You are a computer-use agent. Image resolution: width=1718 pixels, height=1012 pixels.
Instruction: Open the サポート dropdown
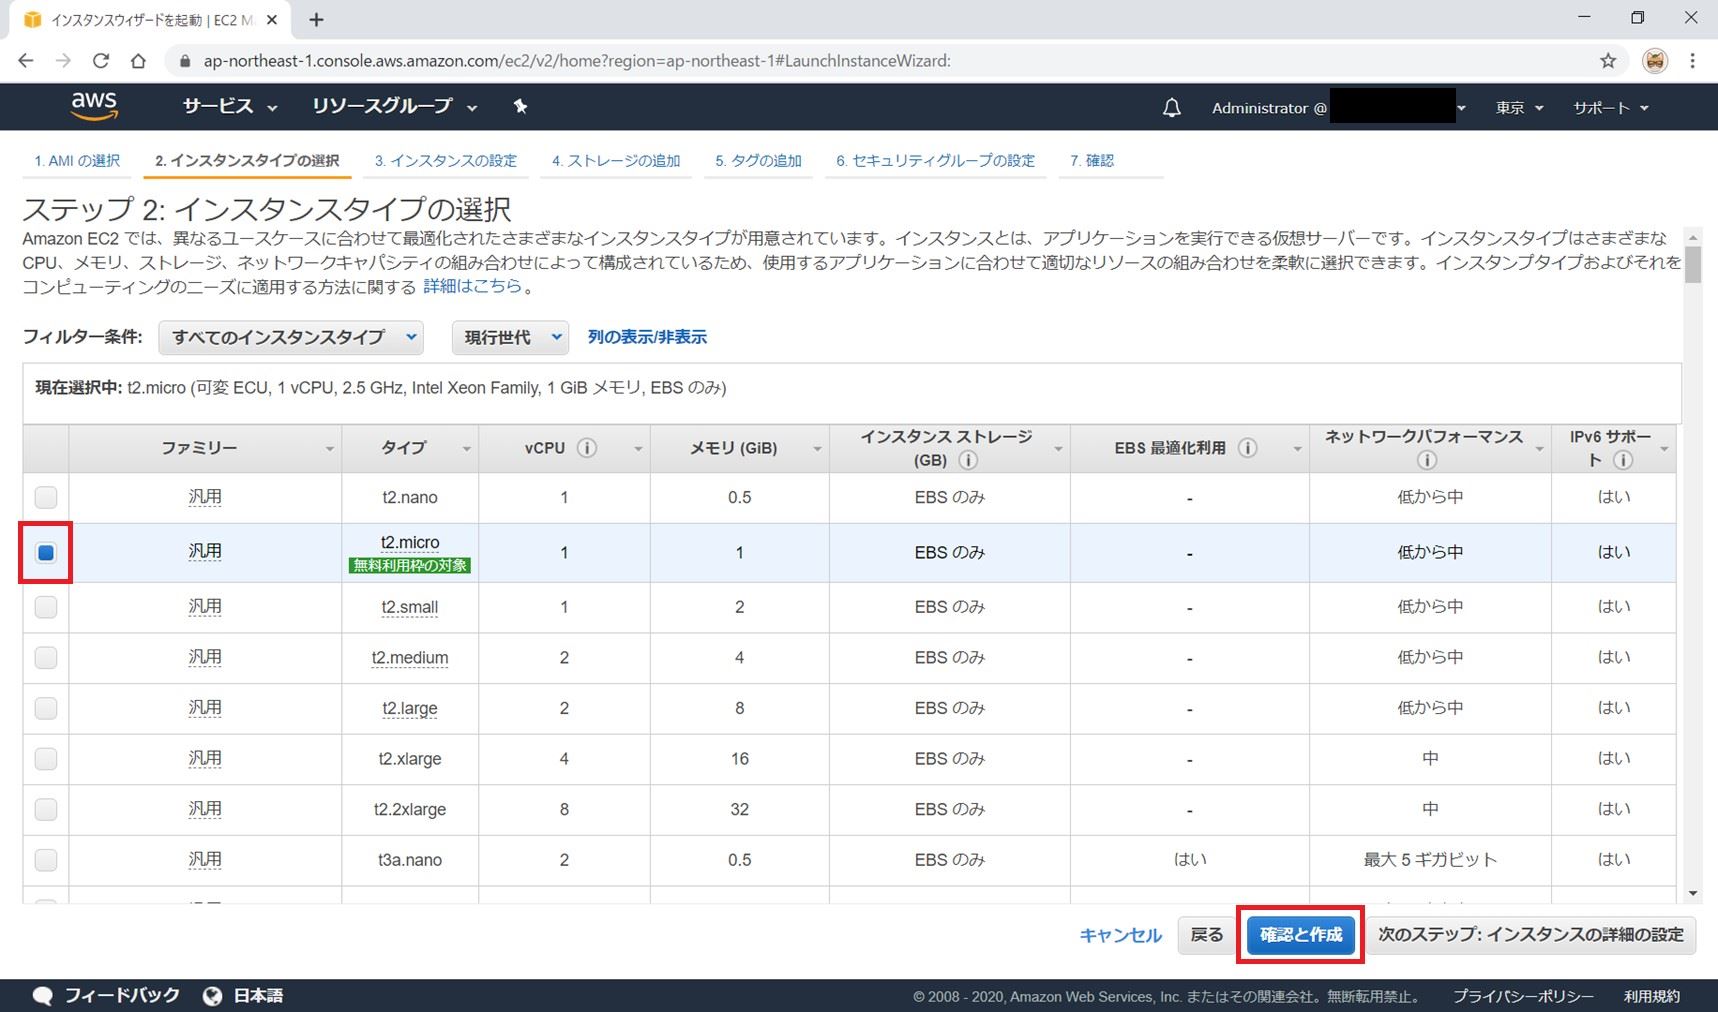point(1611,107)
